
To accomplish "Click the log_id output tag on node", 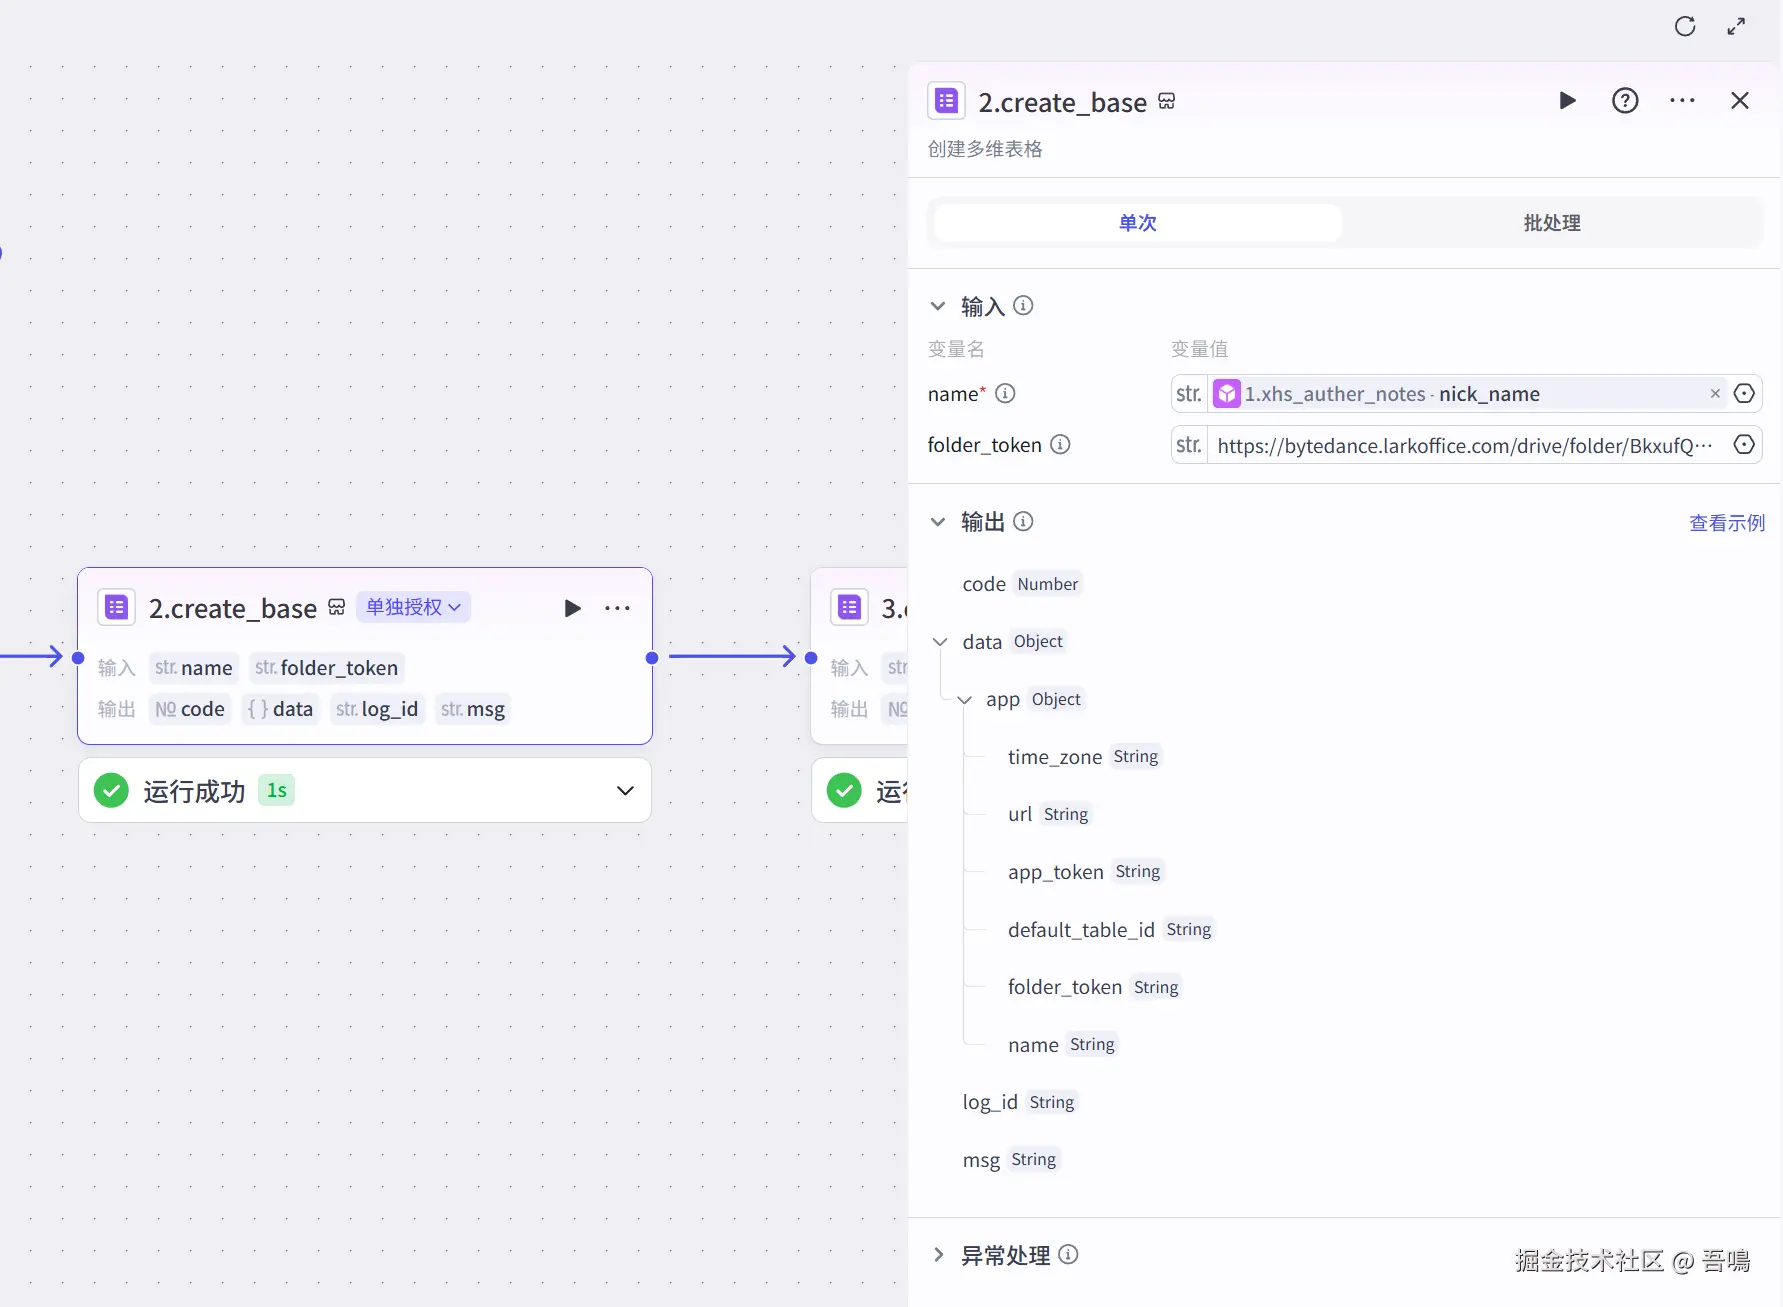I will [x=377, y=709].
